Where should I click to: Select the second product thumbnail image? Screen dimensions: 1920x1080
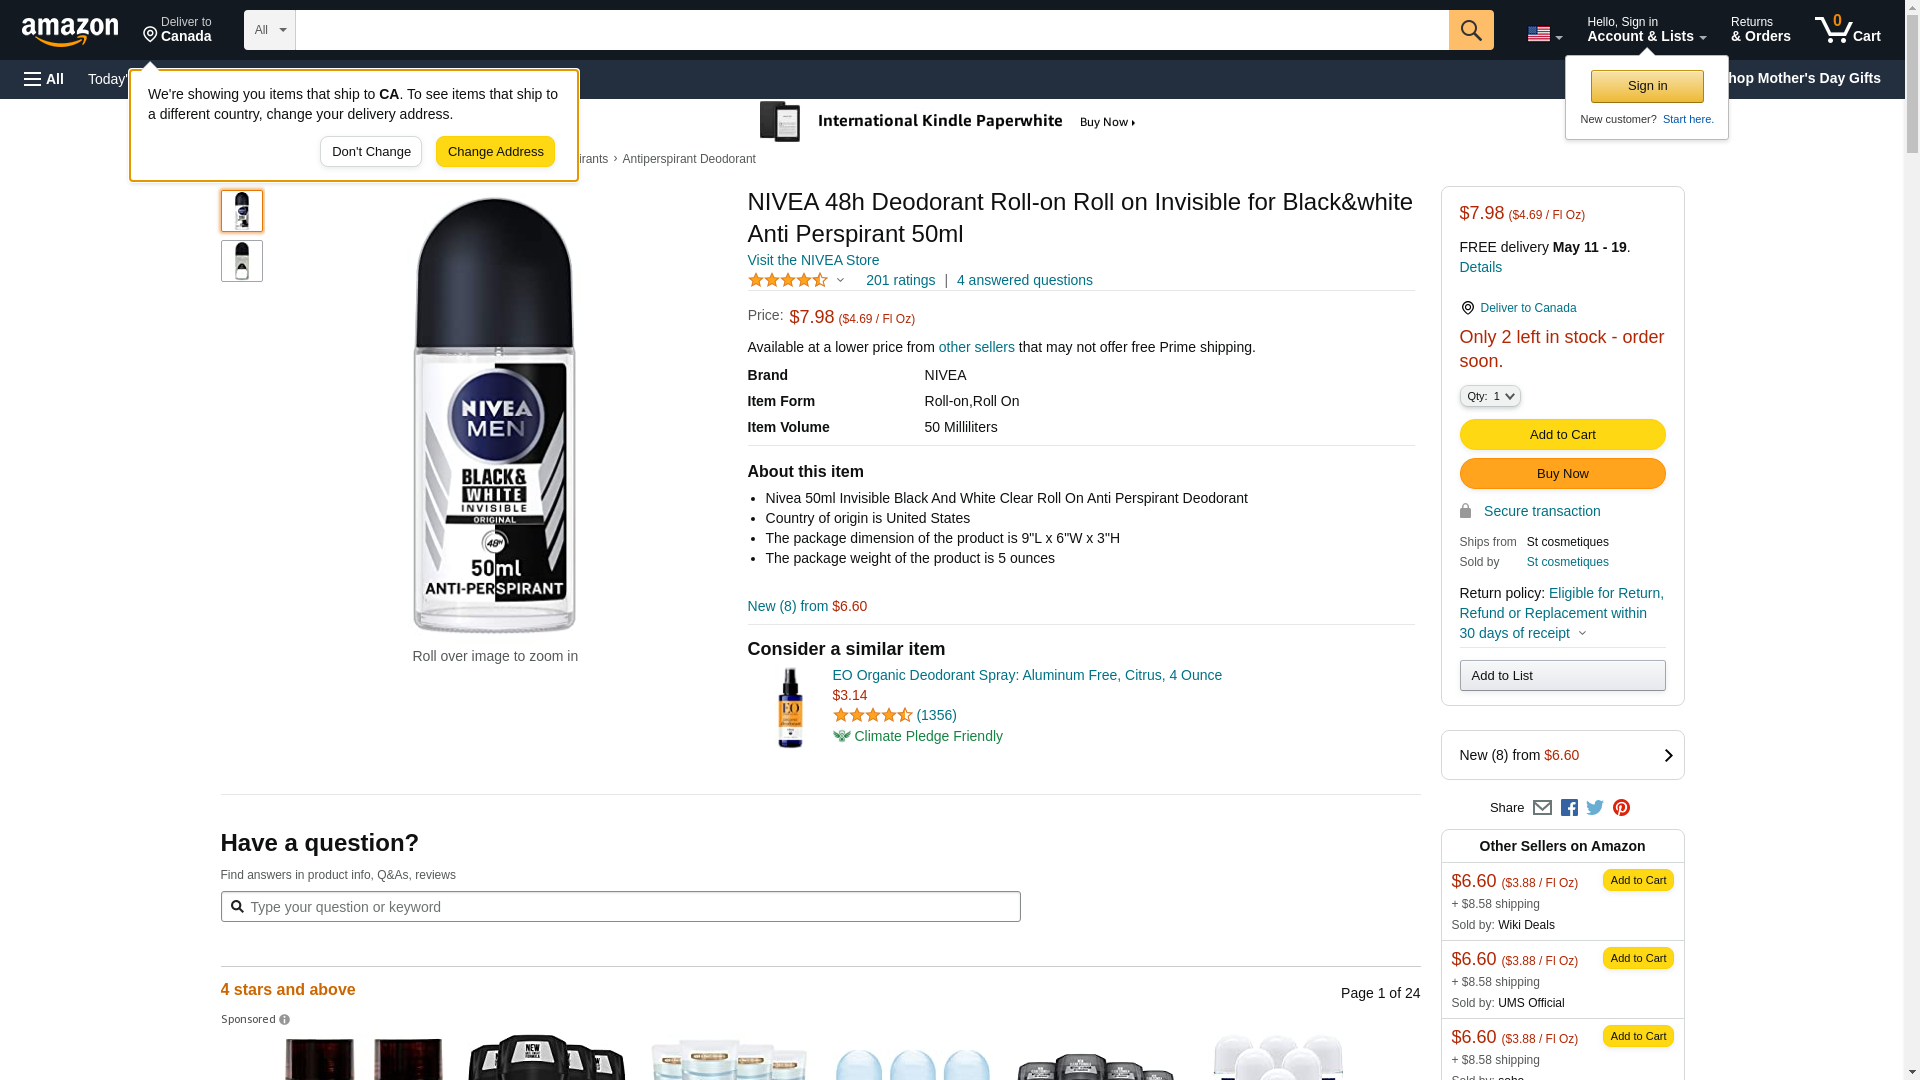(x=242, y=261)
